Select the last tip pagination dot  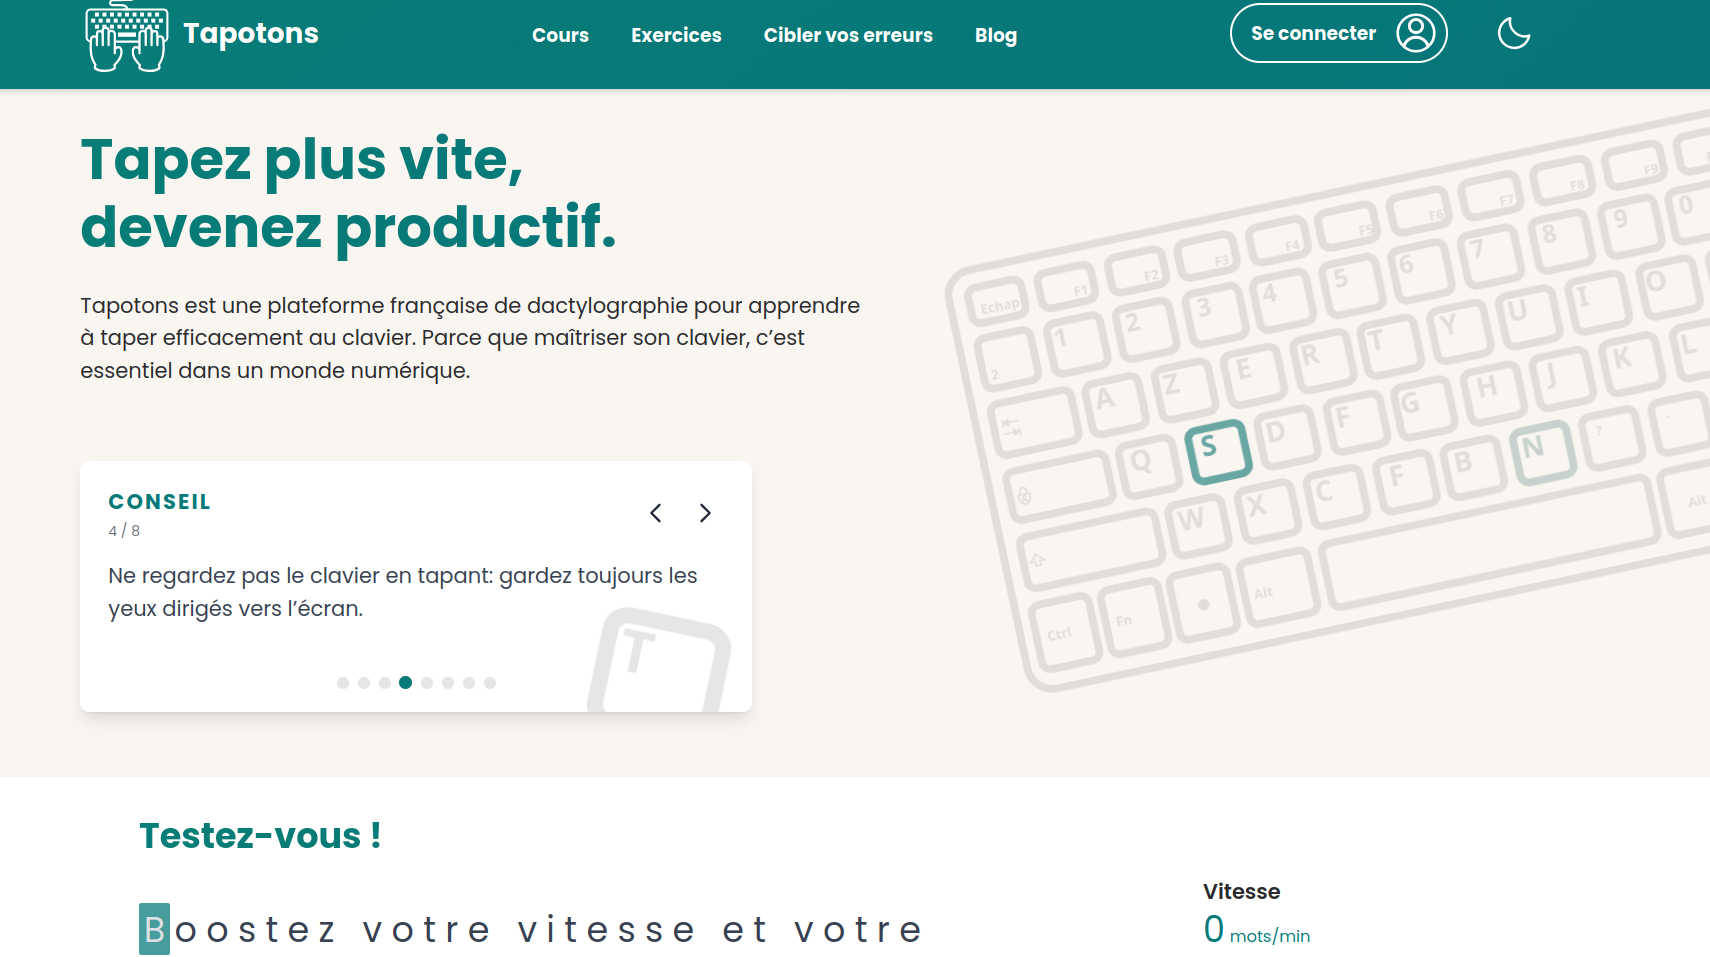[x=490, y=683]
